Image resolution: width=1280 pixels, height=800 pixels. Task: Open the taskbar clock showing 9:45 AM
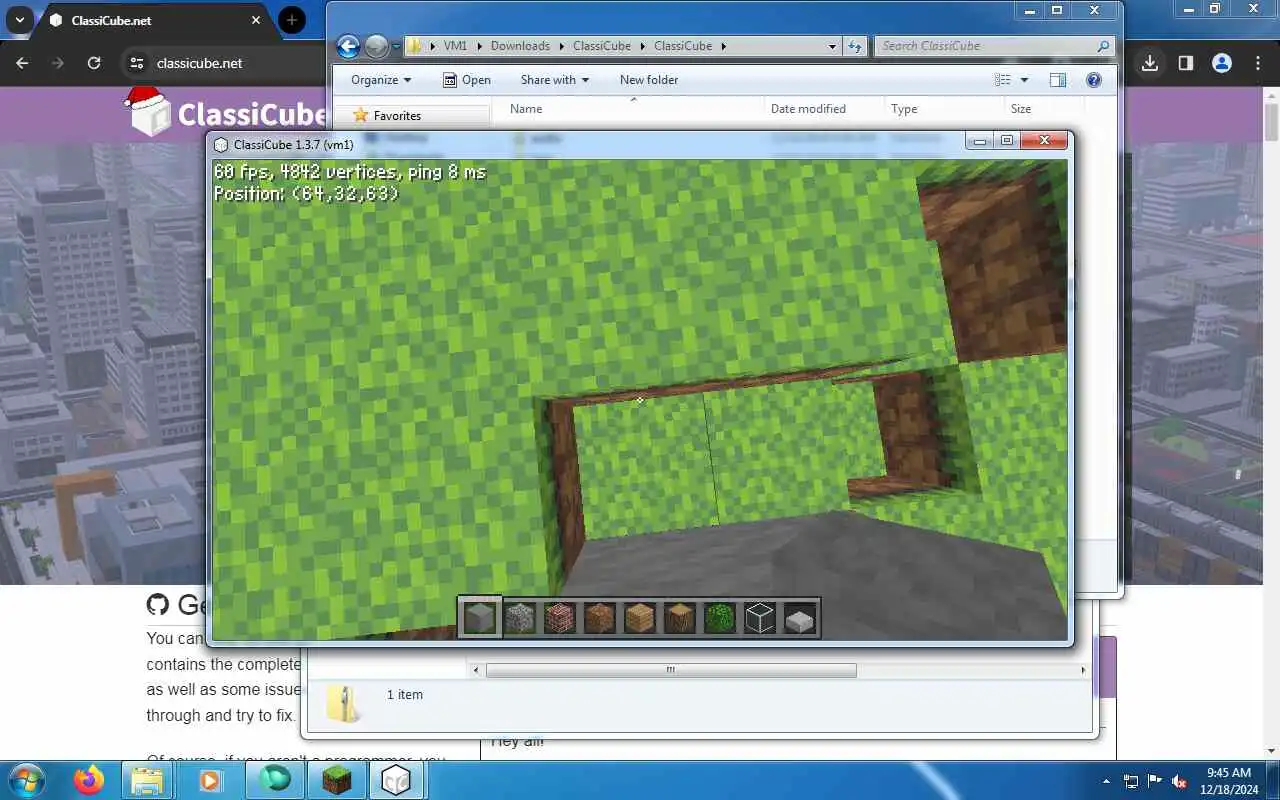[1229, 780]
